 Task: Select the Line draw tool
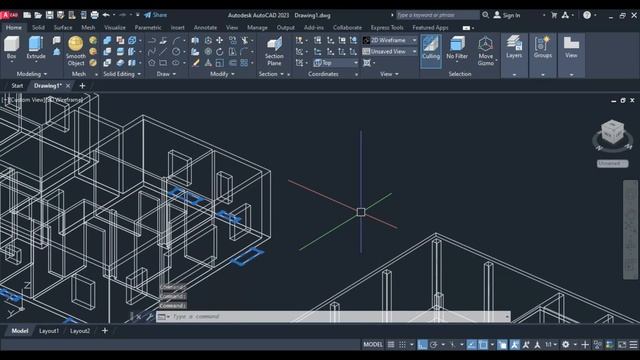pos(163,51)
